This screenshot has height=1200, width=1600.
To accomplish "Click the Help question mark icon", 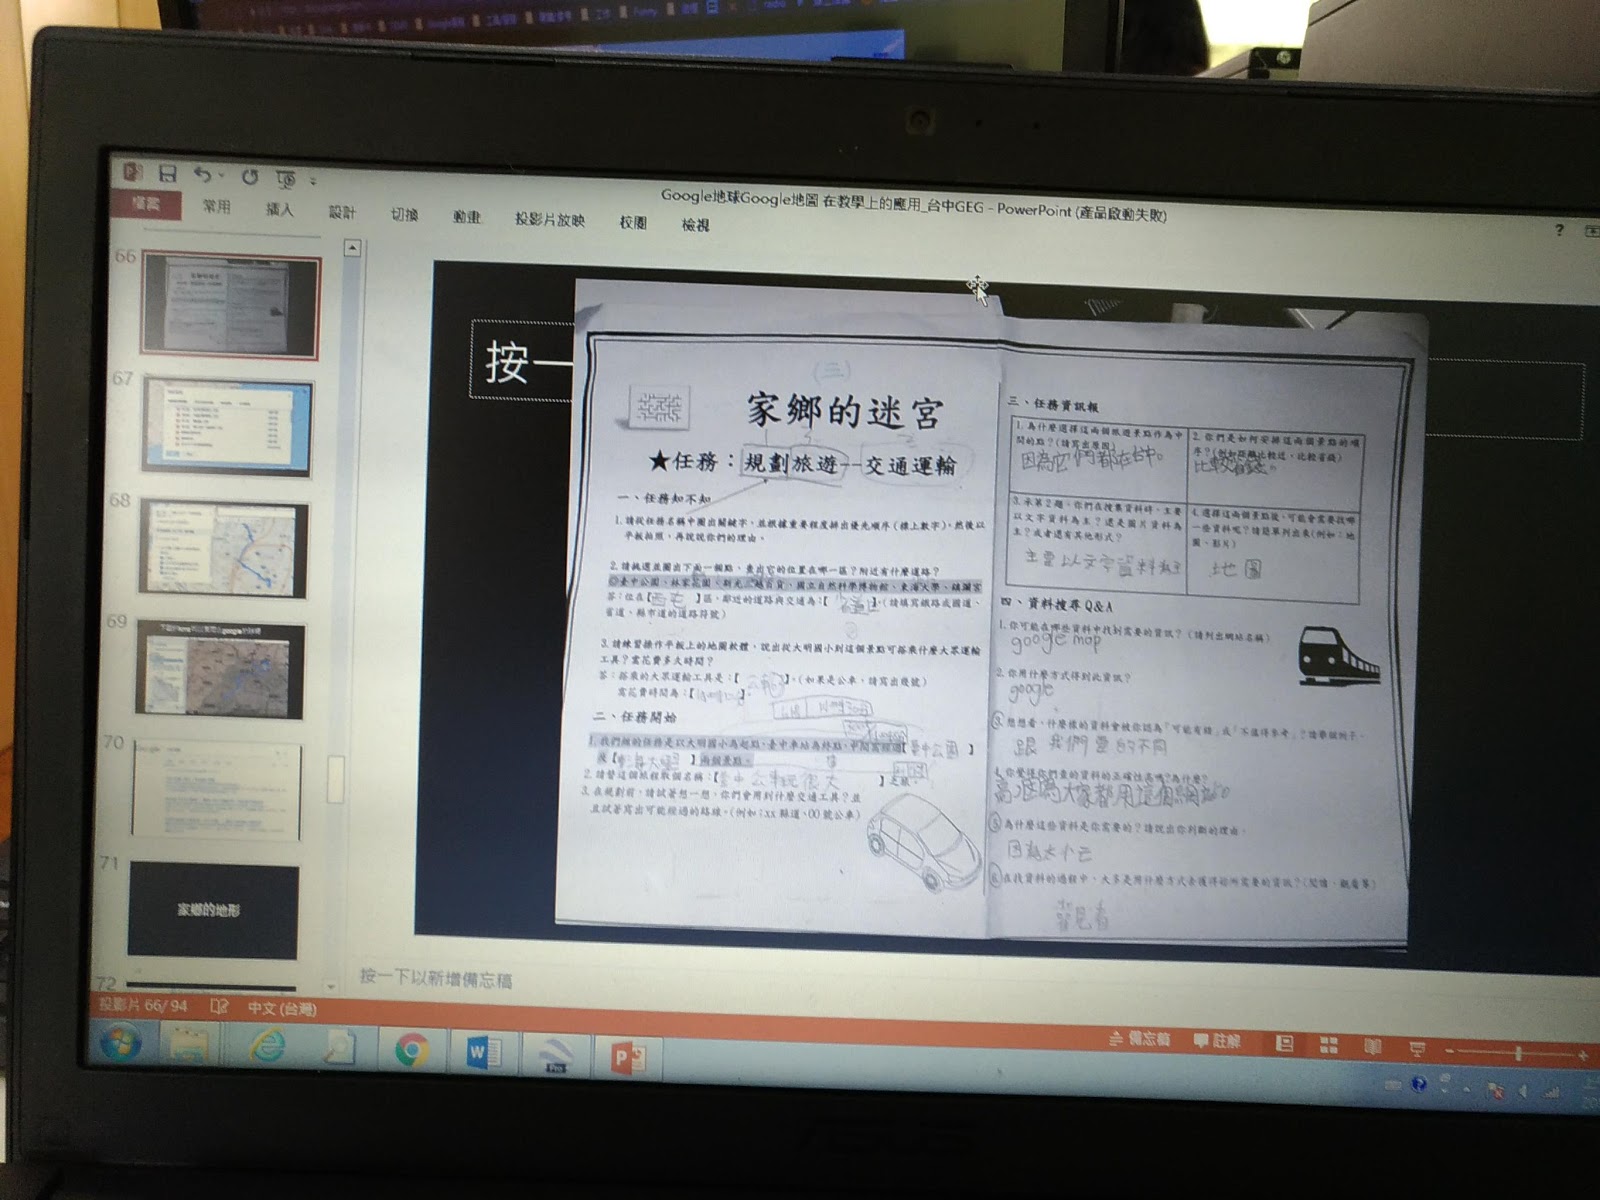I will (1559, 230).
